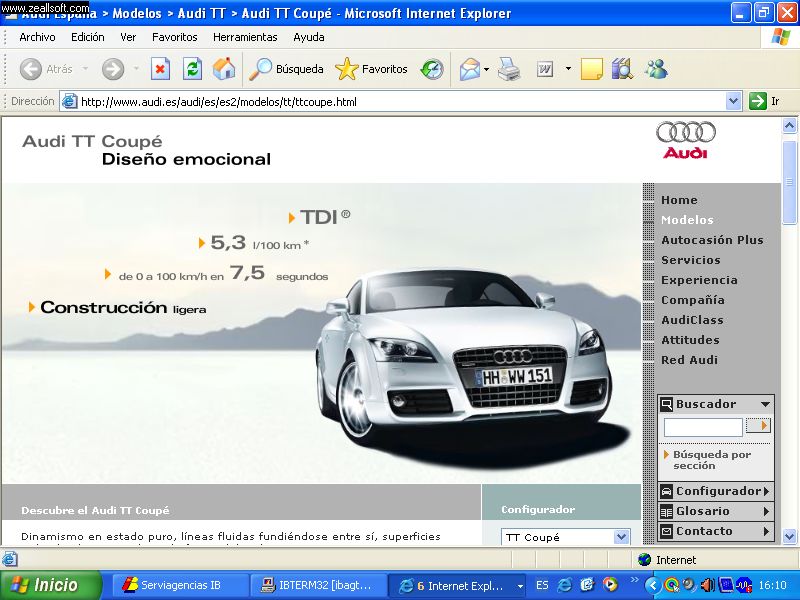This screenshot has height=600, width=800.
Task: Expand Configurador arrow in sidebar
Action: (766, 491)
